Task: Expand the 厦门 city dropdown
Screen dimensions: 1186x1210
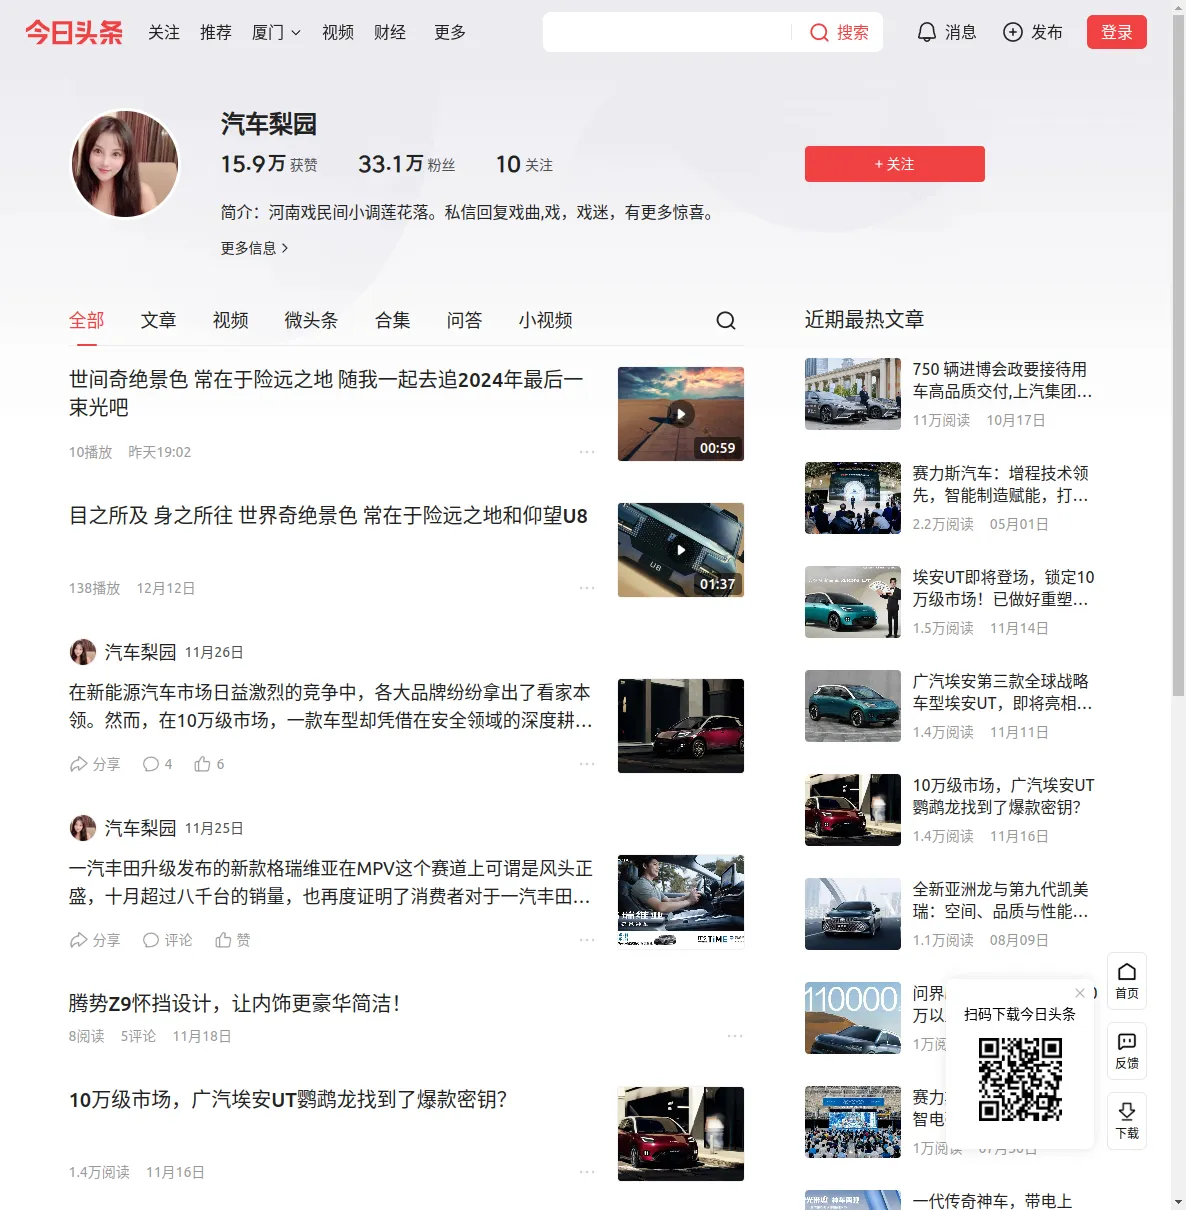Action: pos(276,32)
